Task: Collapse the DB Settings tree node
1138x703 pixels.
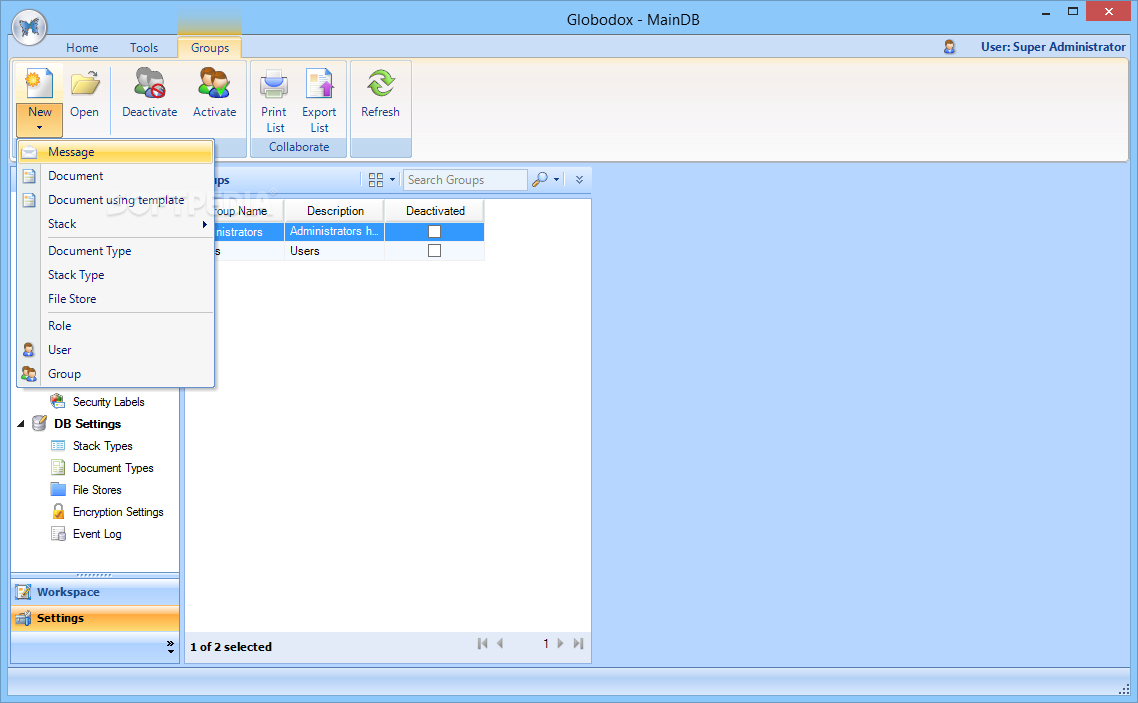Action: 21,424
